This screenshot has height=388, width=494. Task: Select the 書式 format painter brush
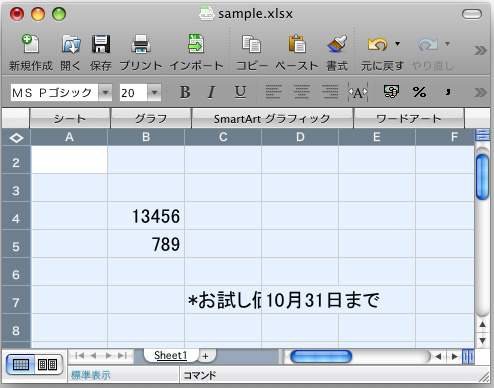337,44
